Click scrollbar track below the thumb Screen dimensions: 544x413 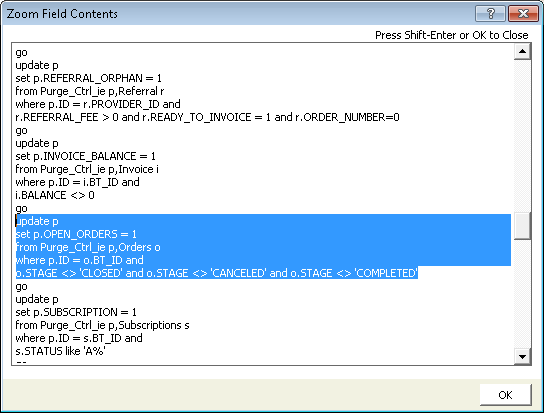pyautogui.click(x=522, y=294)
